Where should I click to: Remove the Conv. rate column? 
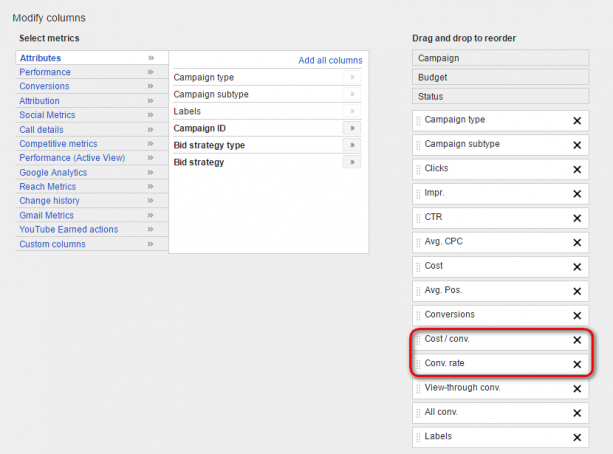tap(577, 364)
